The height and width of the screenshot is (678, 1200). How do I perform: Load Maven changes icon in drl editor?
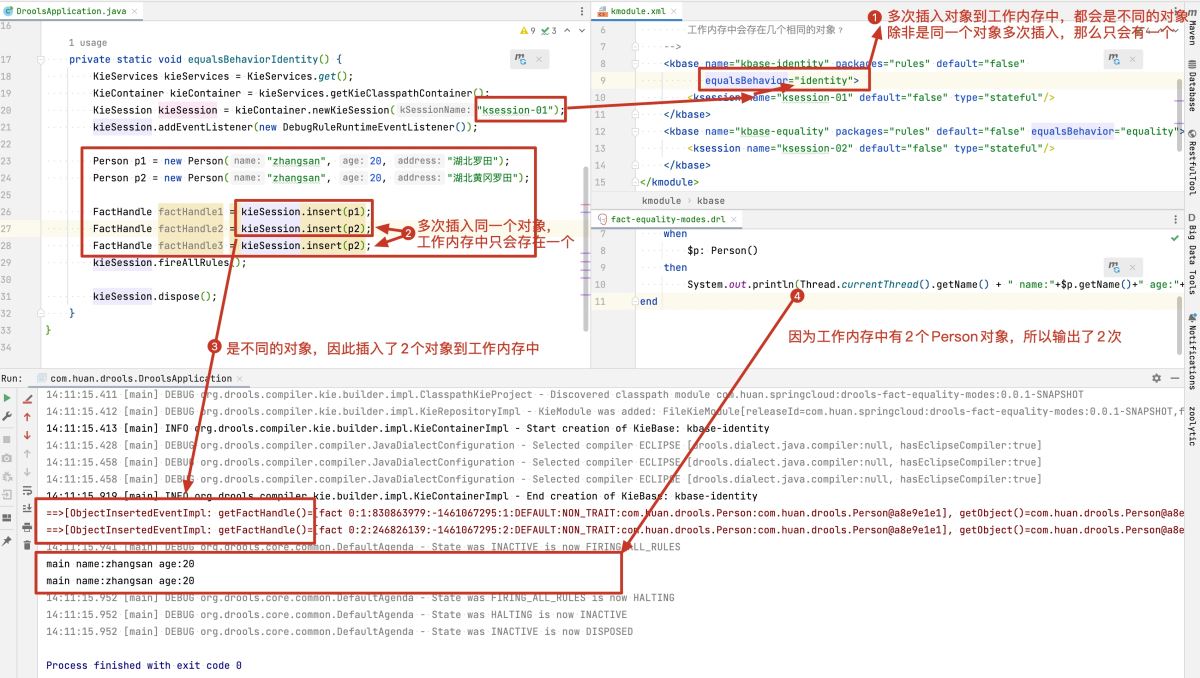pyautogui.click(x=1116, y=267)
